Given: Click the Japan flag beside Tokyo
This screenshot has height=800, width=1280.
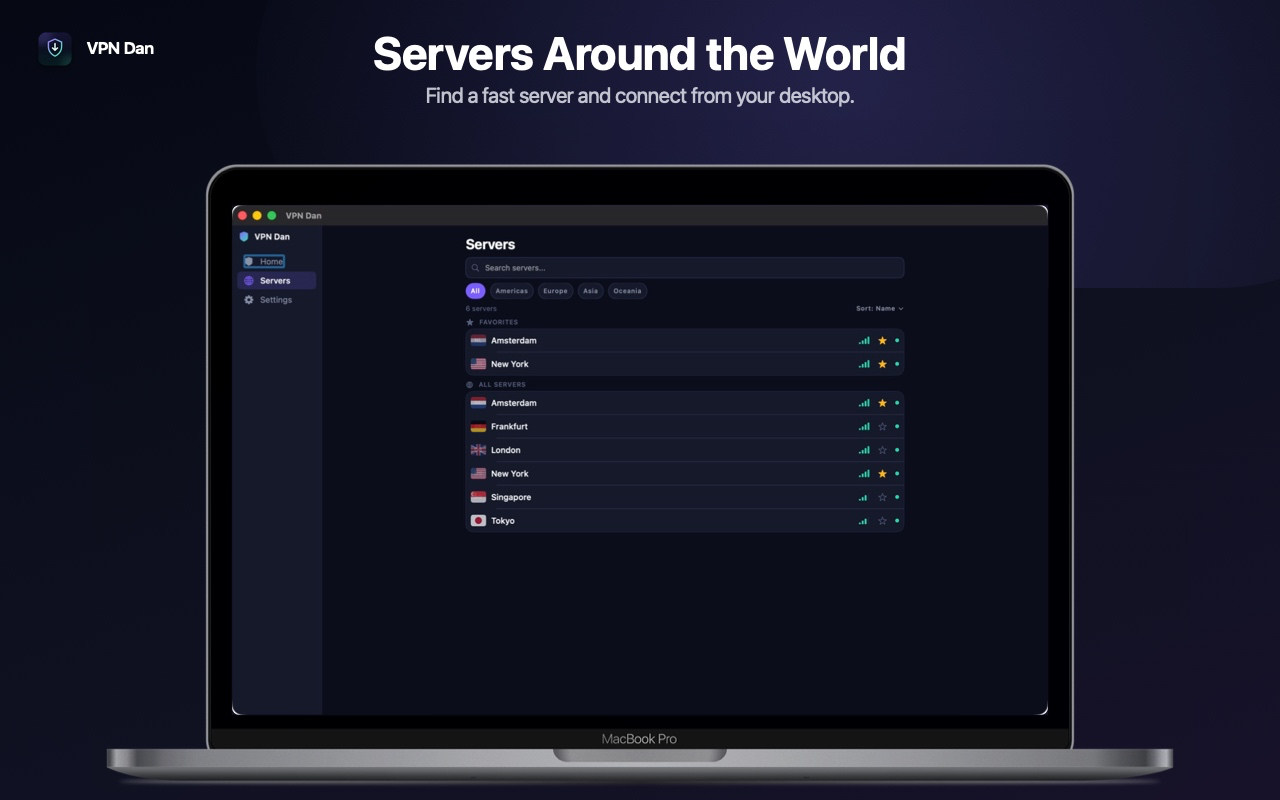Looking at the screenshot, I should [x=478, y=521].
